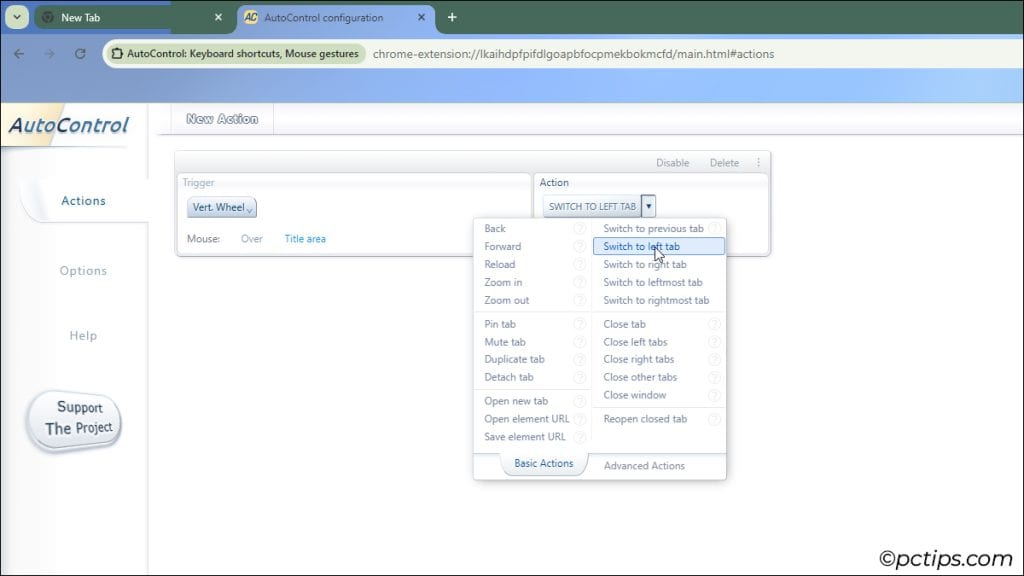Switch to the Advanced Actions tab
The image size is (1024, 576).
click(x=644, y=465)
